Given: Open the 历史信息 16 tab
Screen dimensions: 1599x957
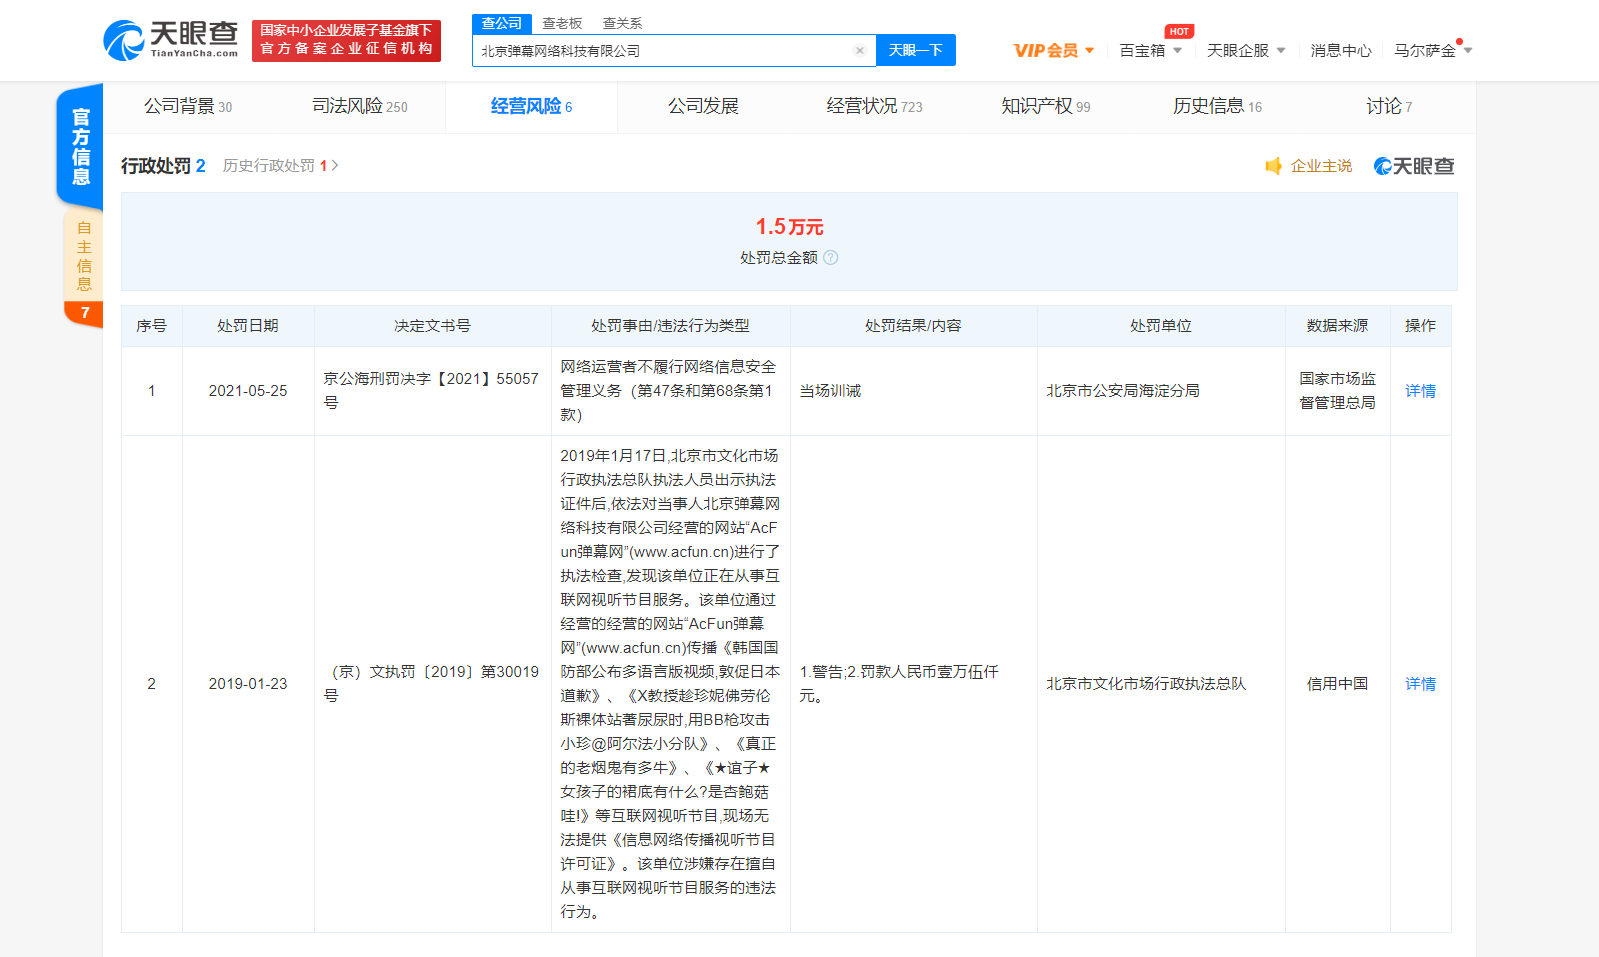Looking at the screenshot, I should coord(1217,106).
